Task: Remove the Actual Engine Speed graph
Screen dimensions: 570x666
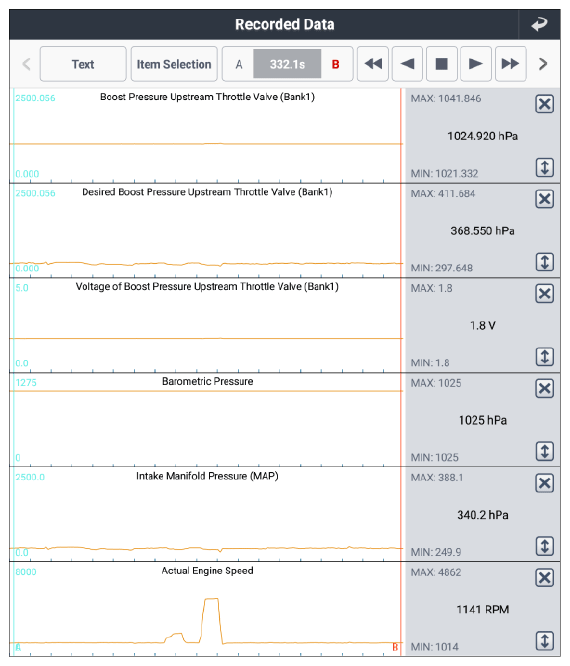Action: [545, 578]
